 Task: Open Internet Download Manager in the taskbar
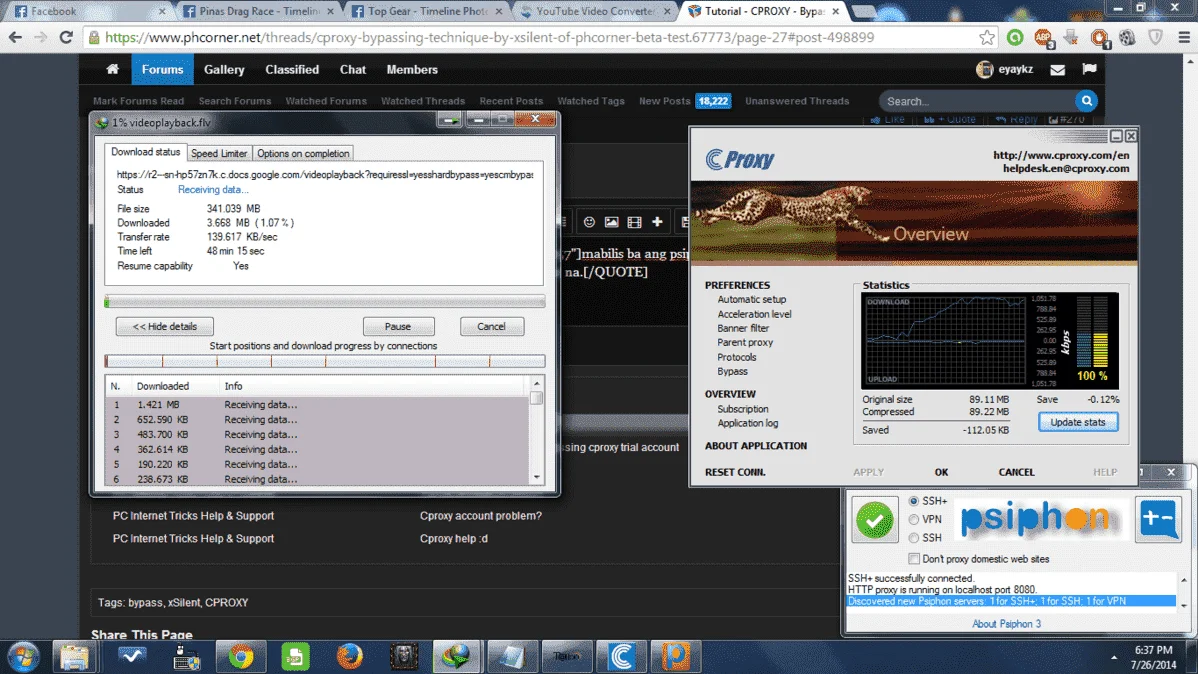tap(458, 657)
